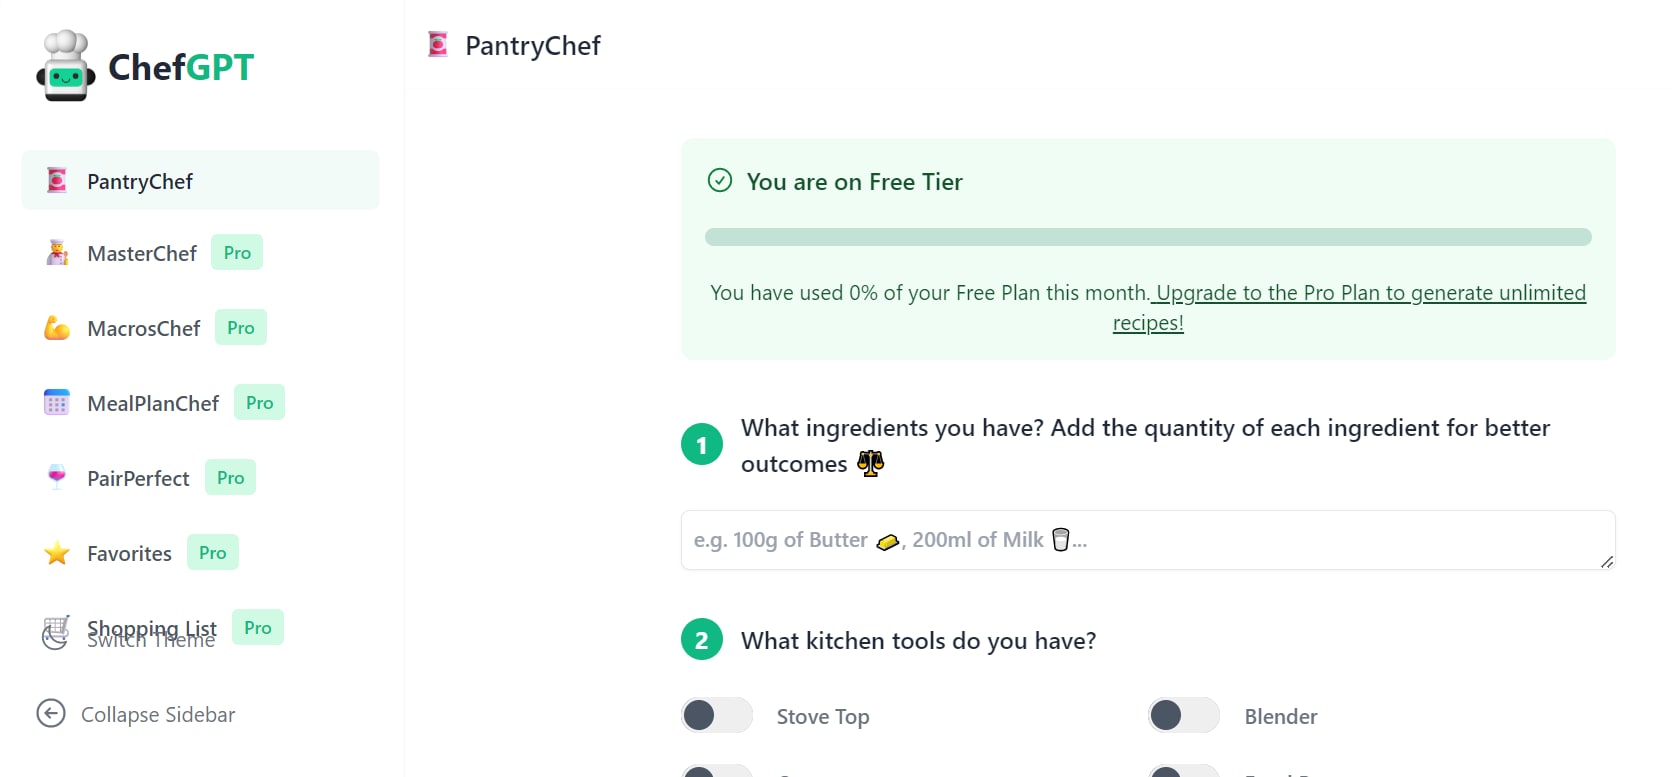
Task: Click the MacrosChef flexed arm icon
Action: 57,328
